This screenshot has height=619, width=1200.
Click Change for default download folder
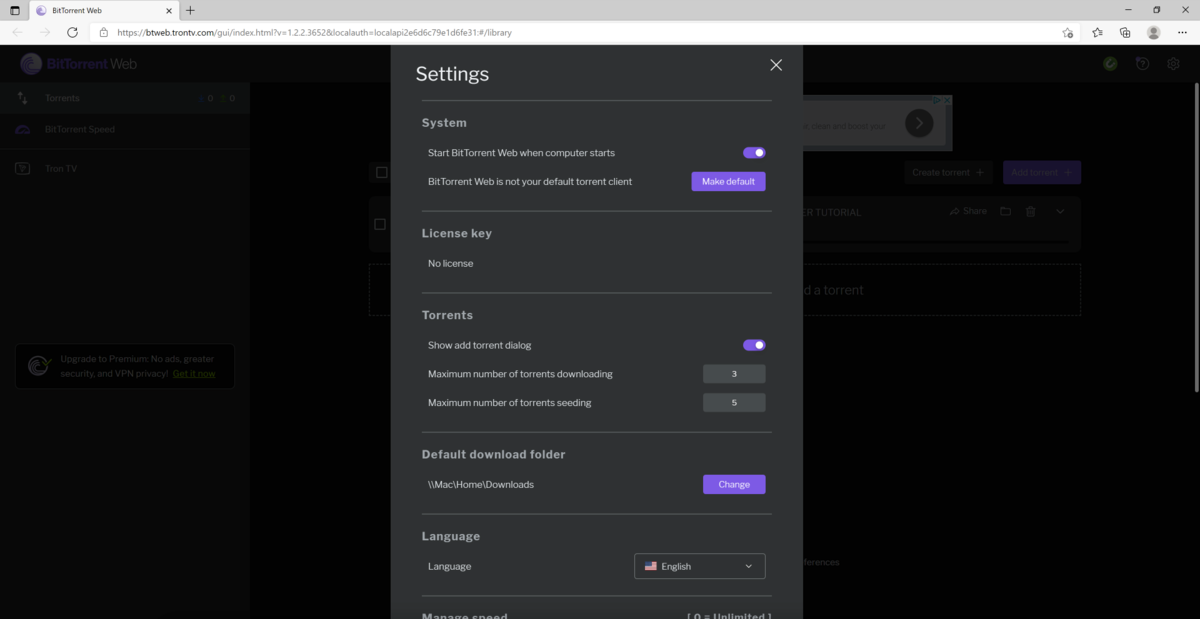[x=734, y=484]
